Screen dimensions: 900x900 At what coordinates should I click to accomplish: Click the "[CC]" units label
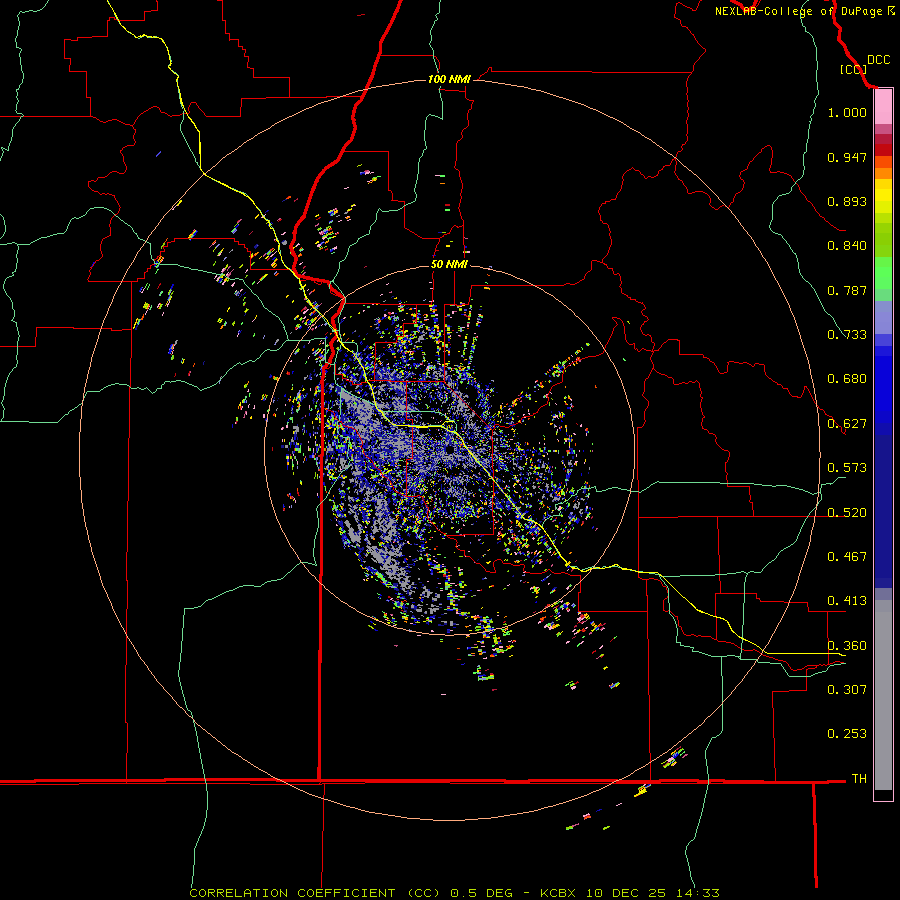[853, 69]
